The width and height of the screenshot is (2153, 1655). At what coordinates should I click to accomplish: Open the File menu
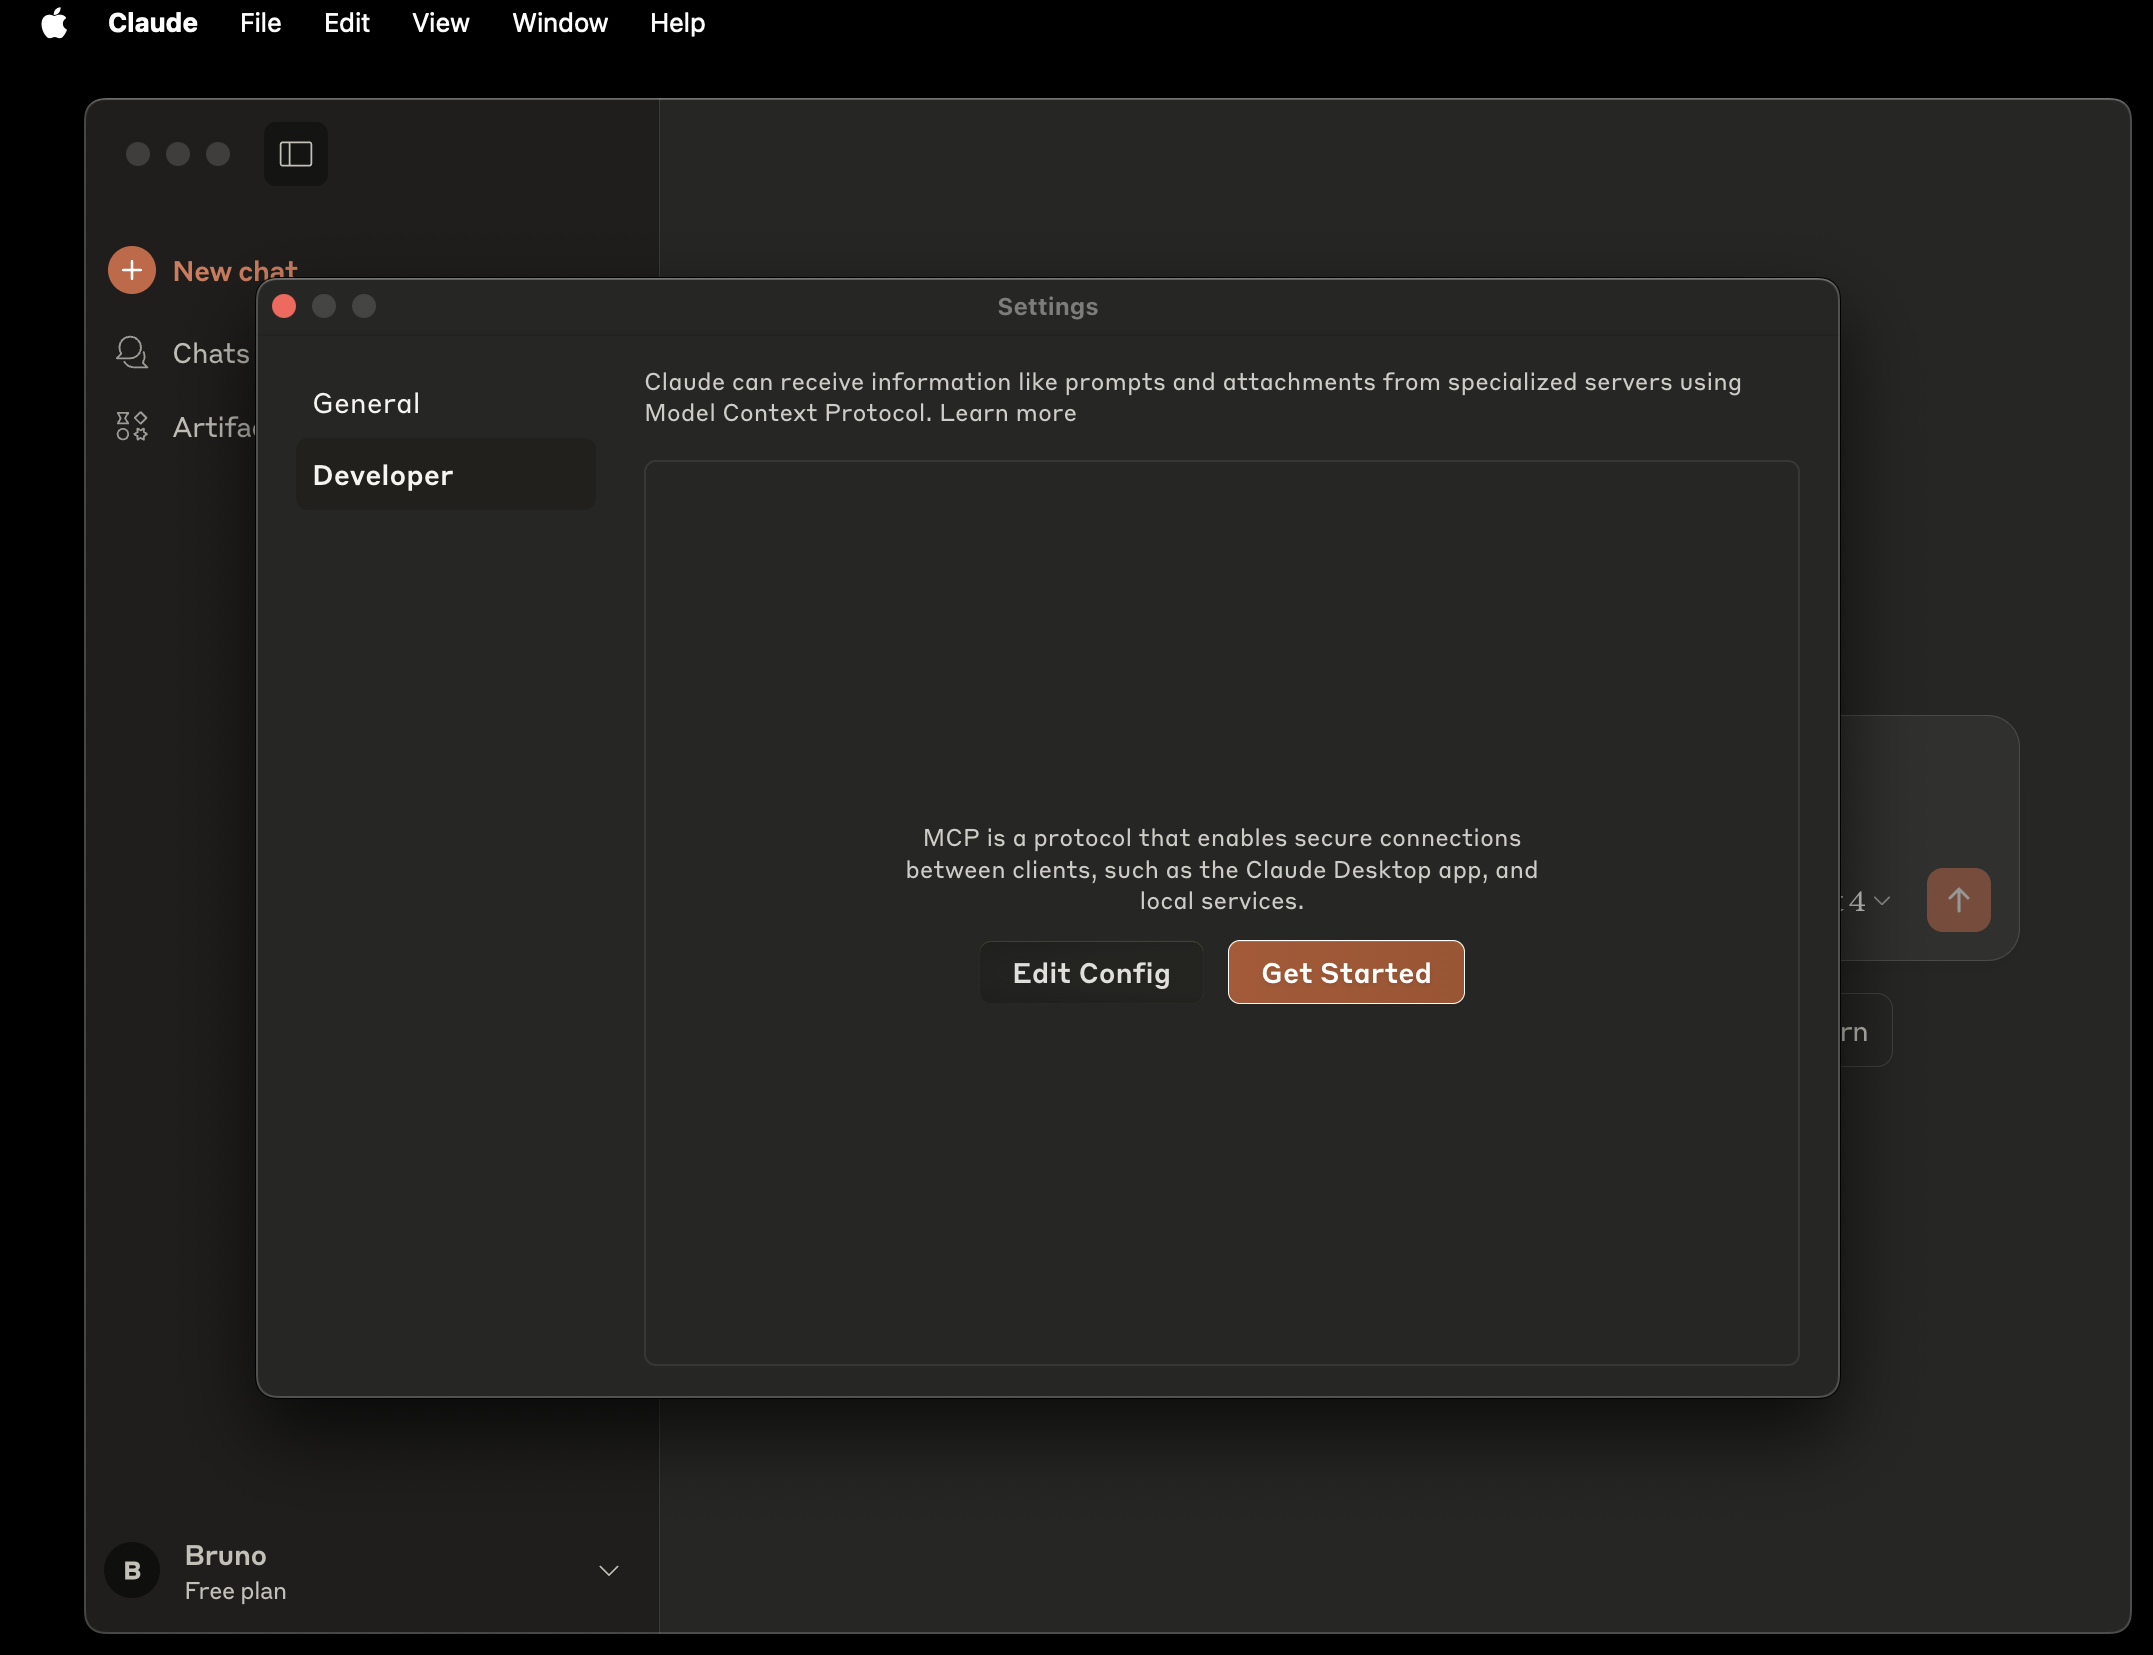pos(261,23)
